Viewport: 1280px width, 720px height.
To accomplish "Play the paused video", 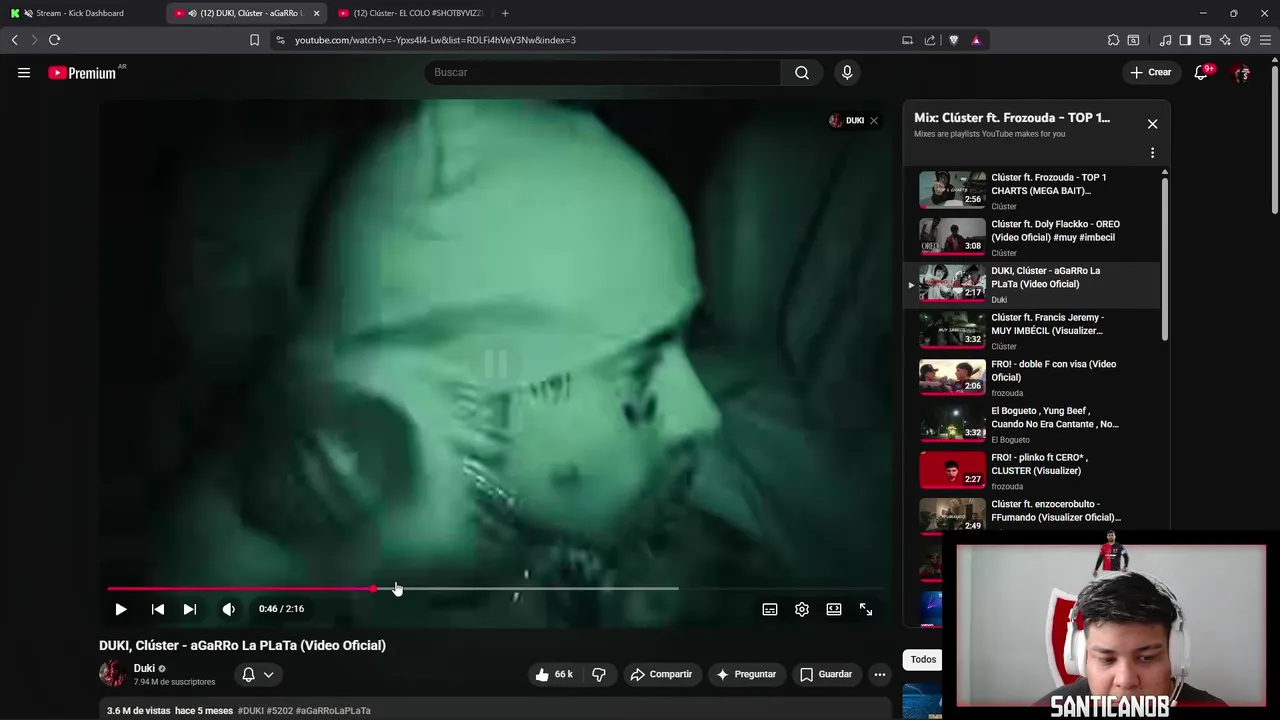I will pos(121,609).
